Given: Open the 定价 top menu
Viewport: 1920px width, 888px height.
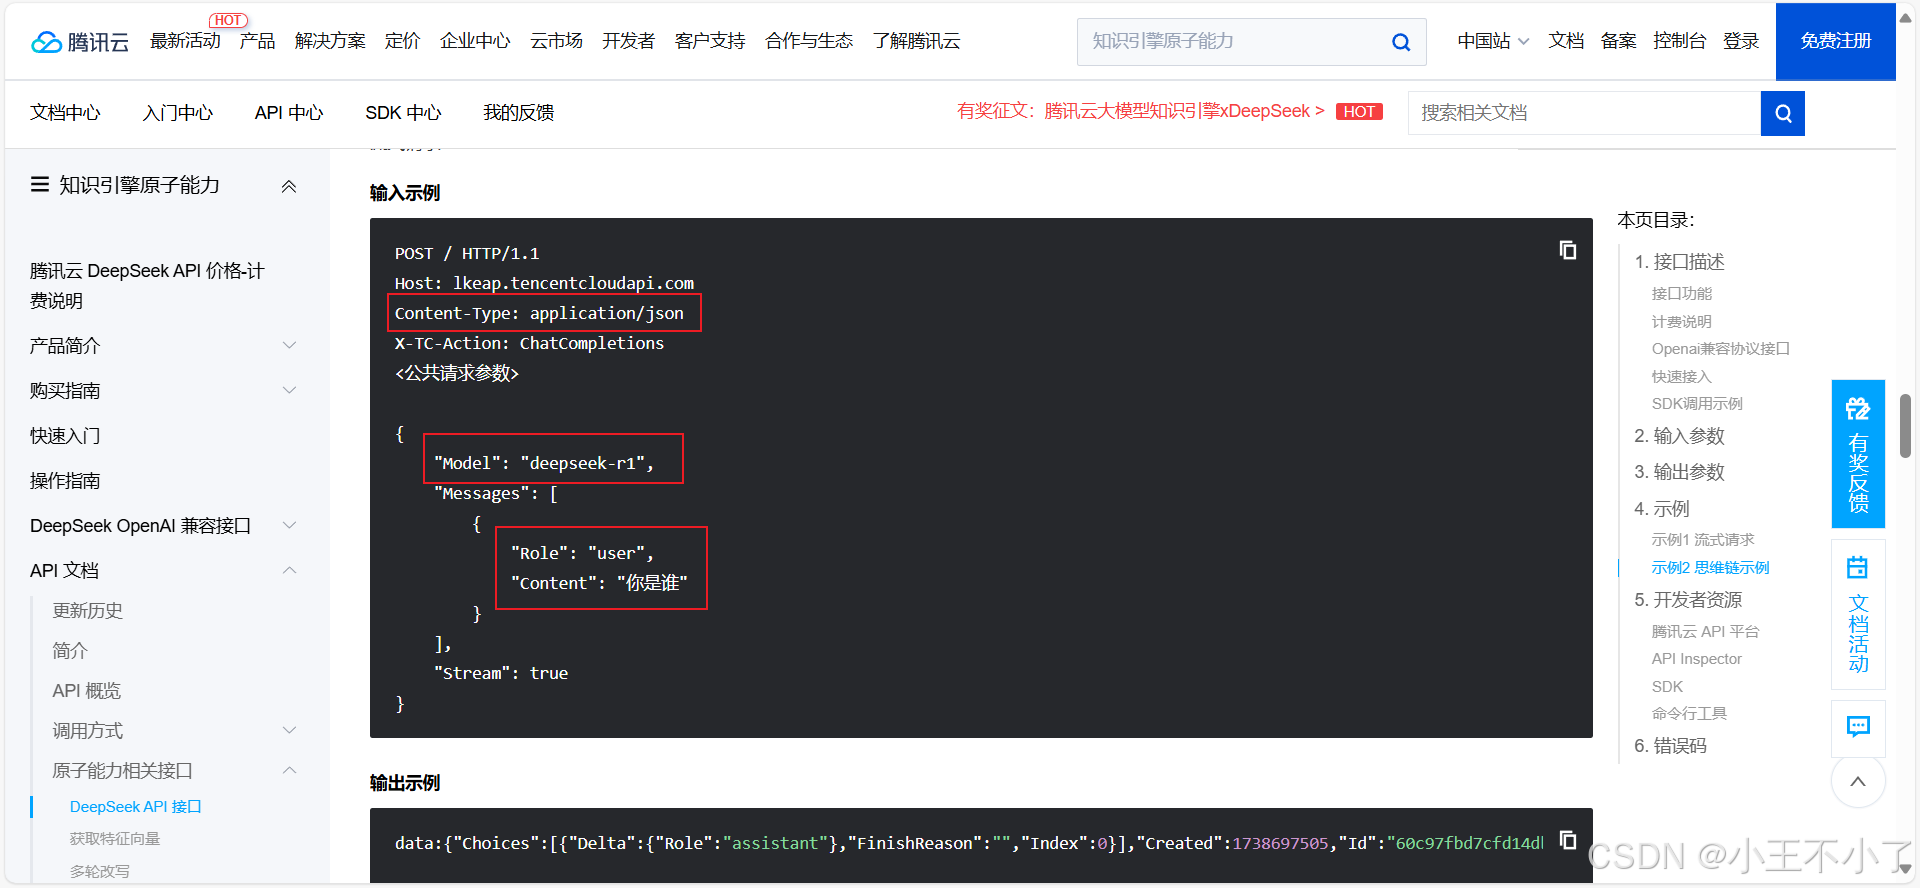Looking at the screenshot, I should 402,41.
